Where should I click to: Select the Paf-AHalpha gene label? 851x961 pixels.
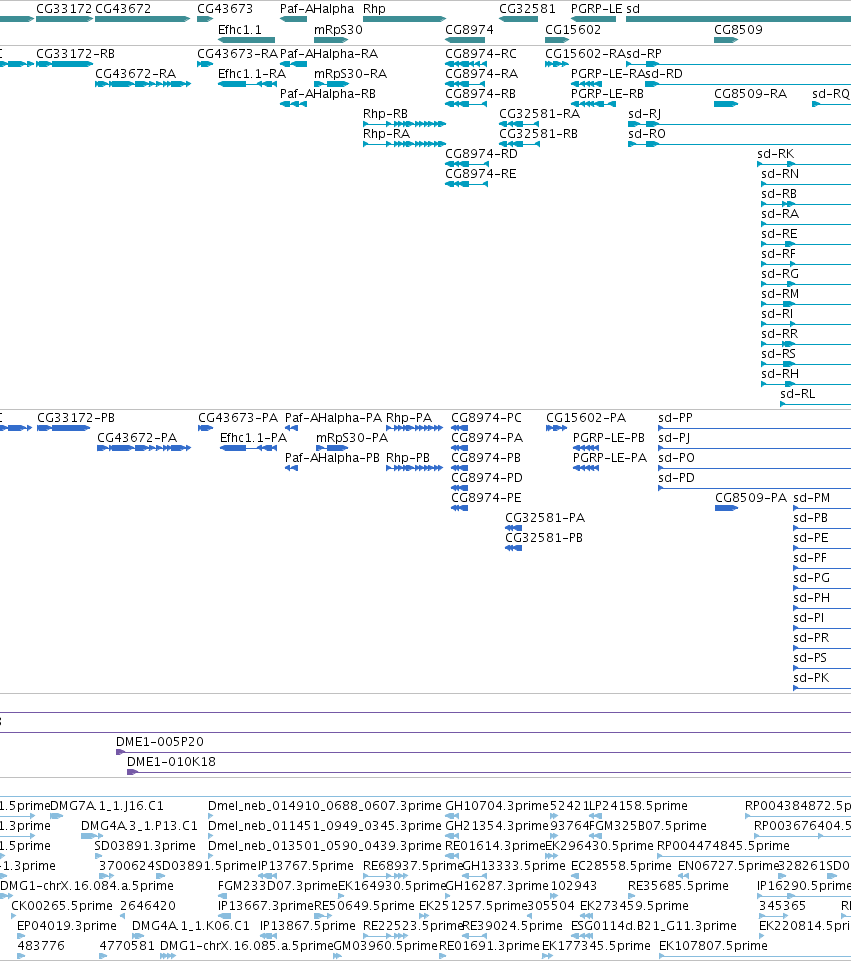[317, 9]
